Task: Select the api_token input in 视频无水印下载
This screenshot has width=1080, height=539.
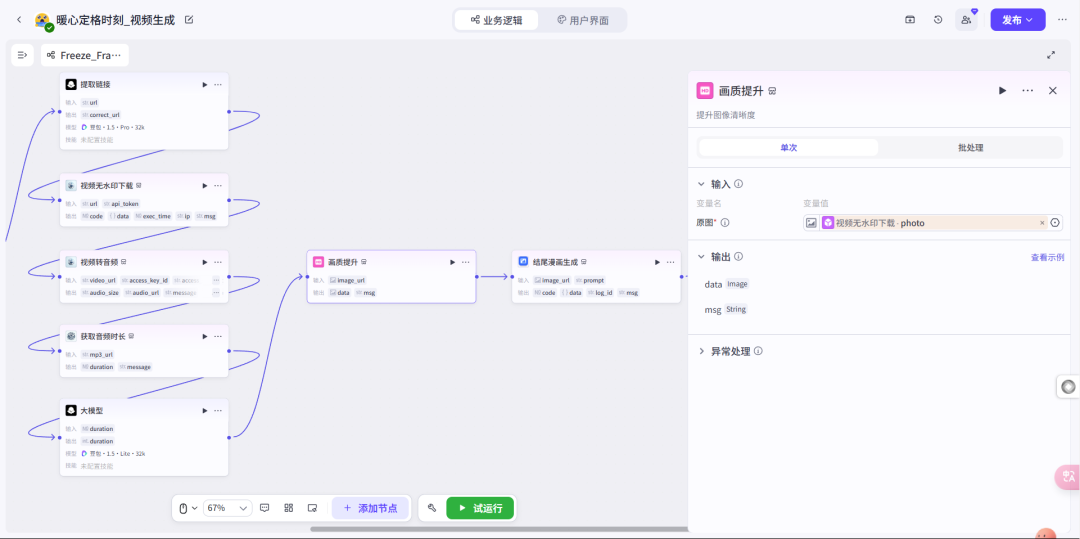Action: tap(122, 204)
